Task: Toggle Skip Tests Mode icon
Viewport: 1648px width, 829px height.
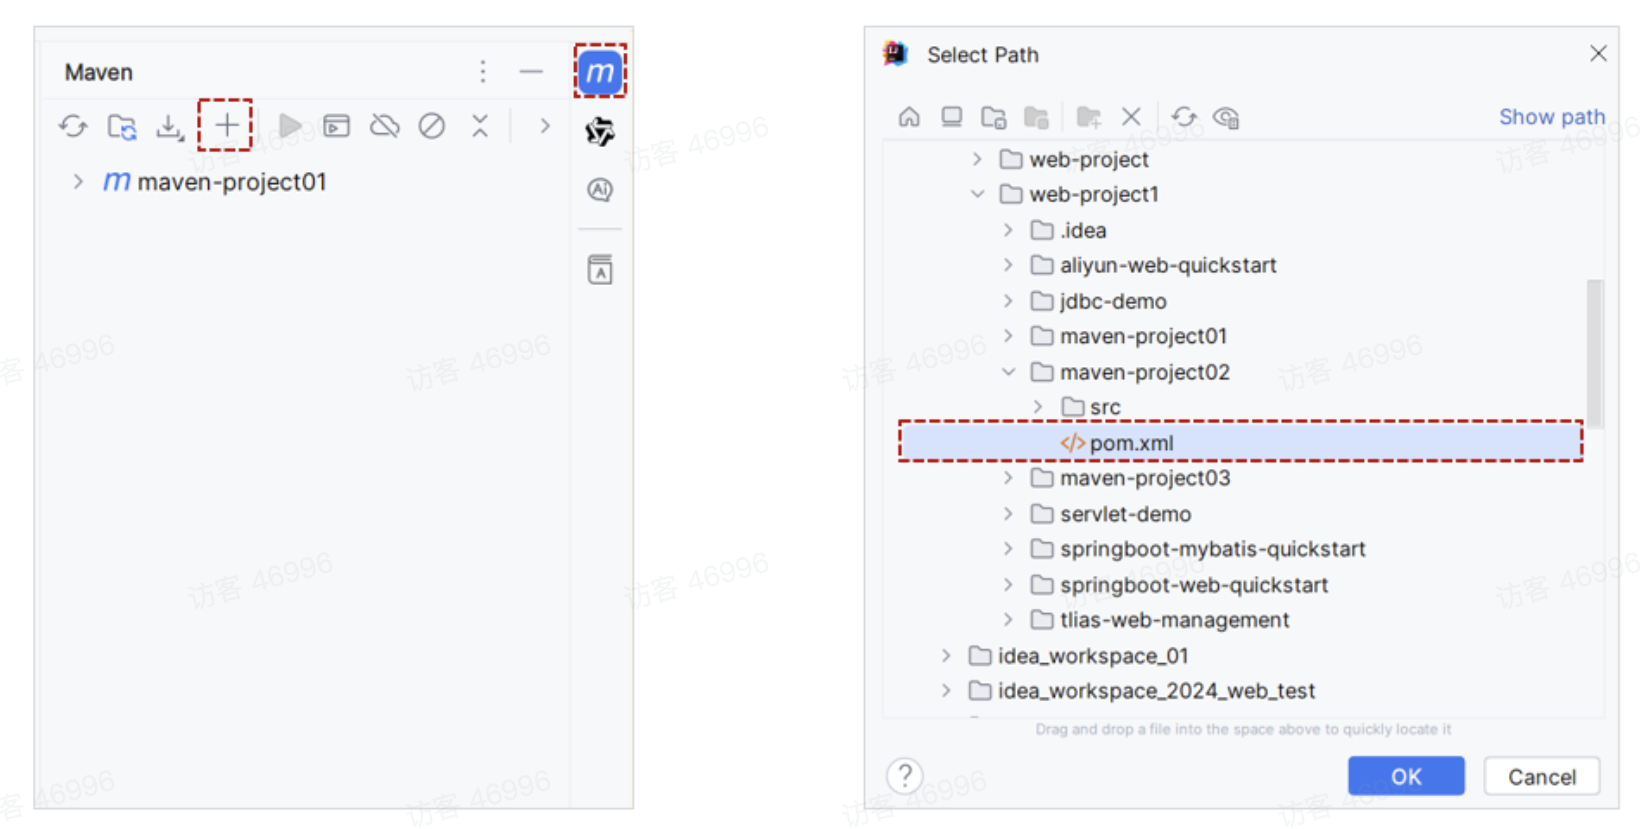Action: coord(432,126)
